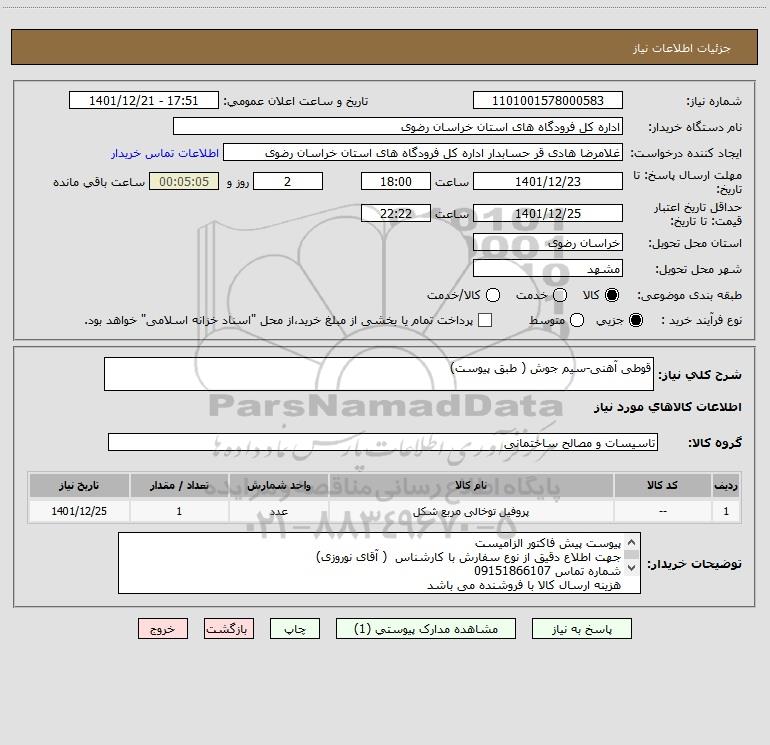Screen dimensions: 770x745
Task: Click the row number 1 cell
Action: (x=726, y=511)
